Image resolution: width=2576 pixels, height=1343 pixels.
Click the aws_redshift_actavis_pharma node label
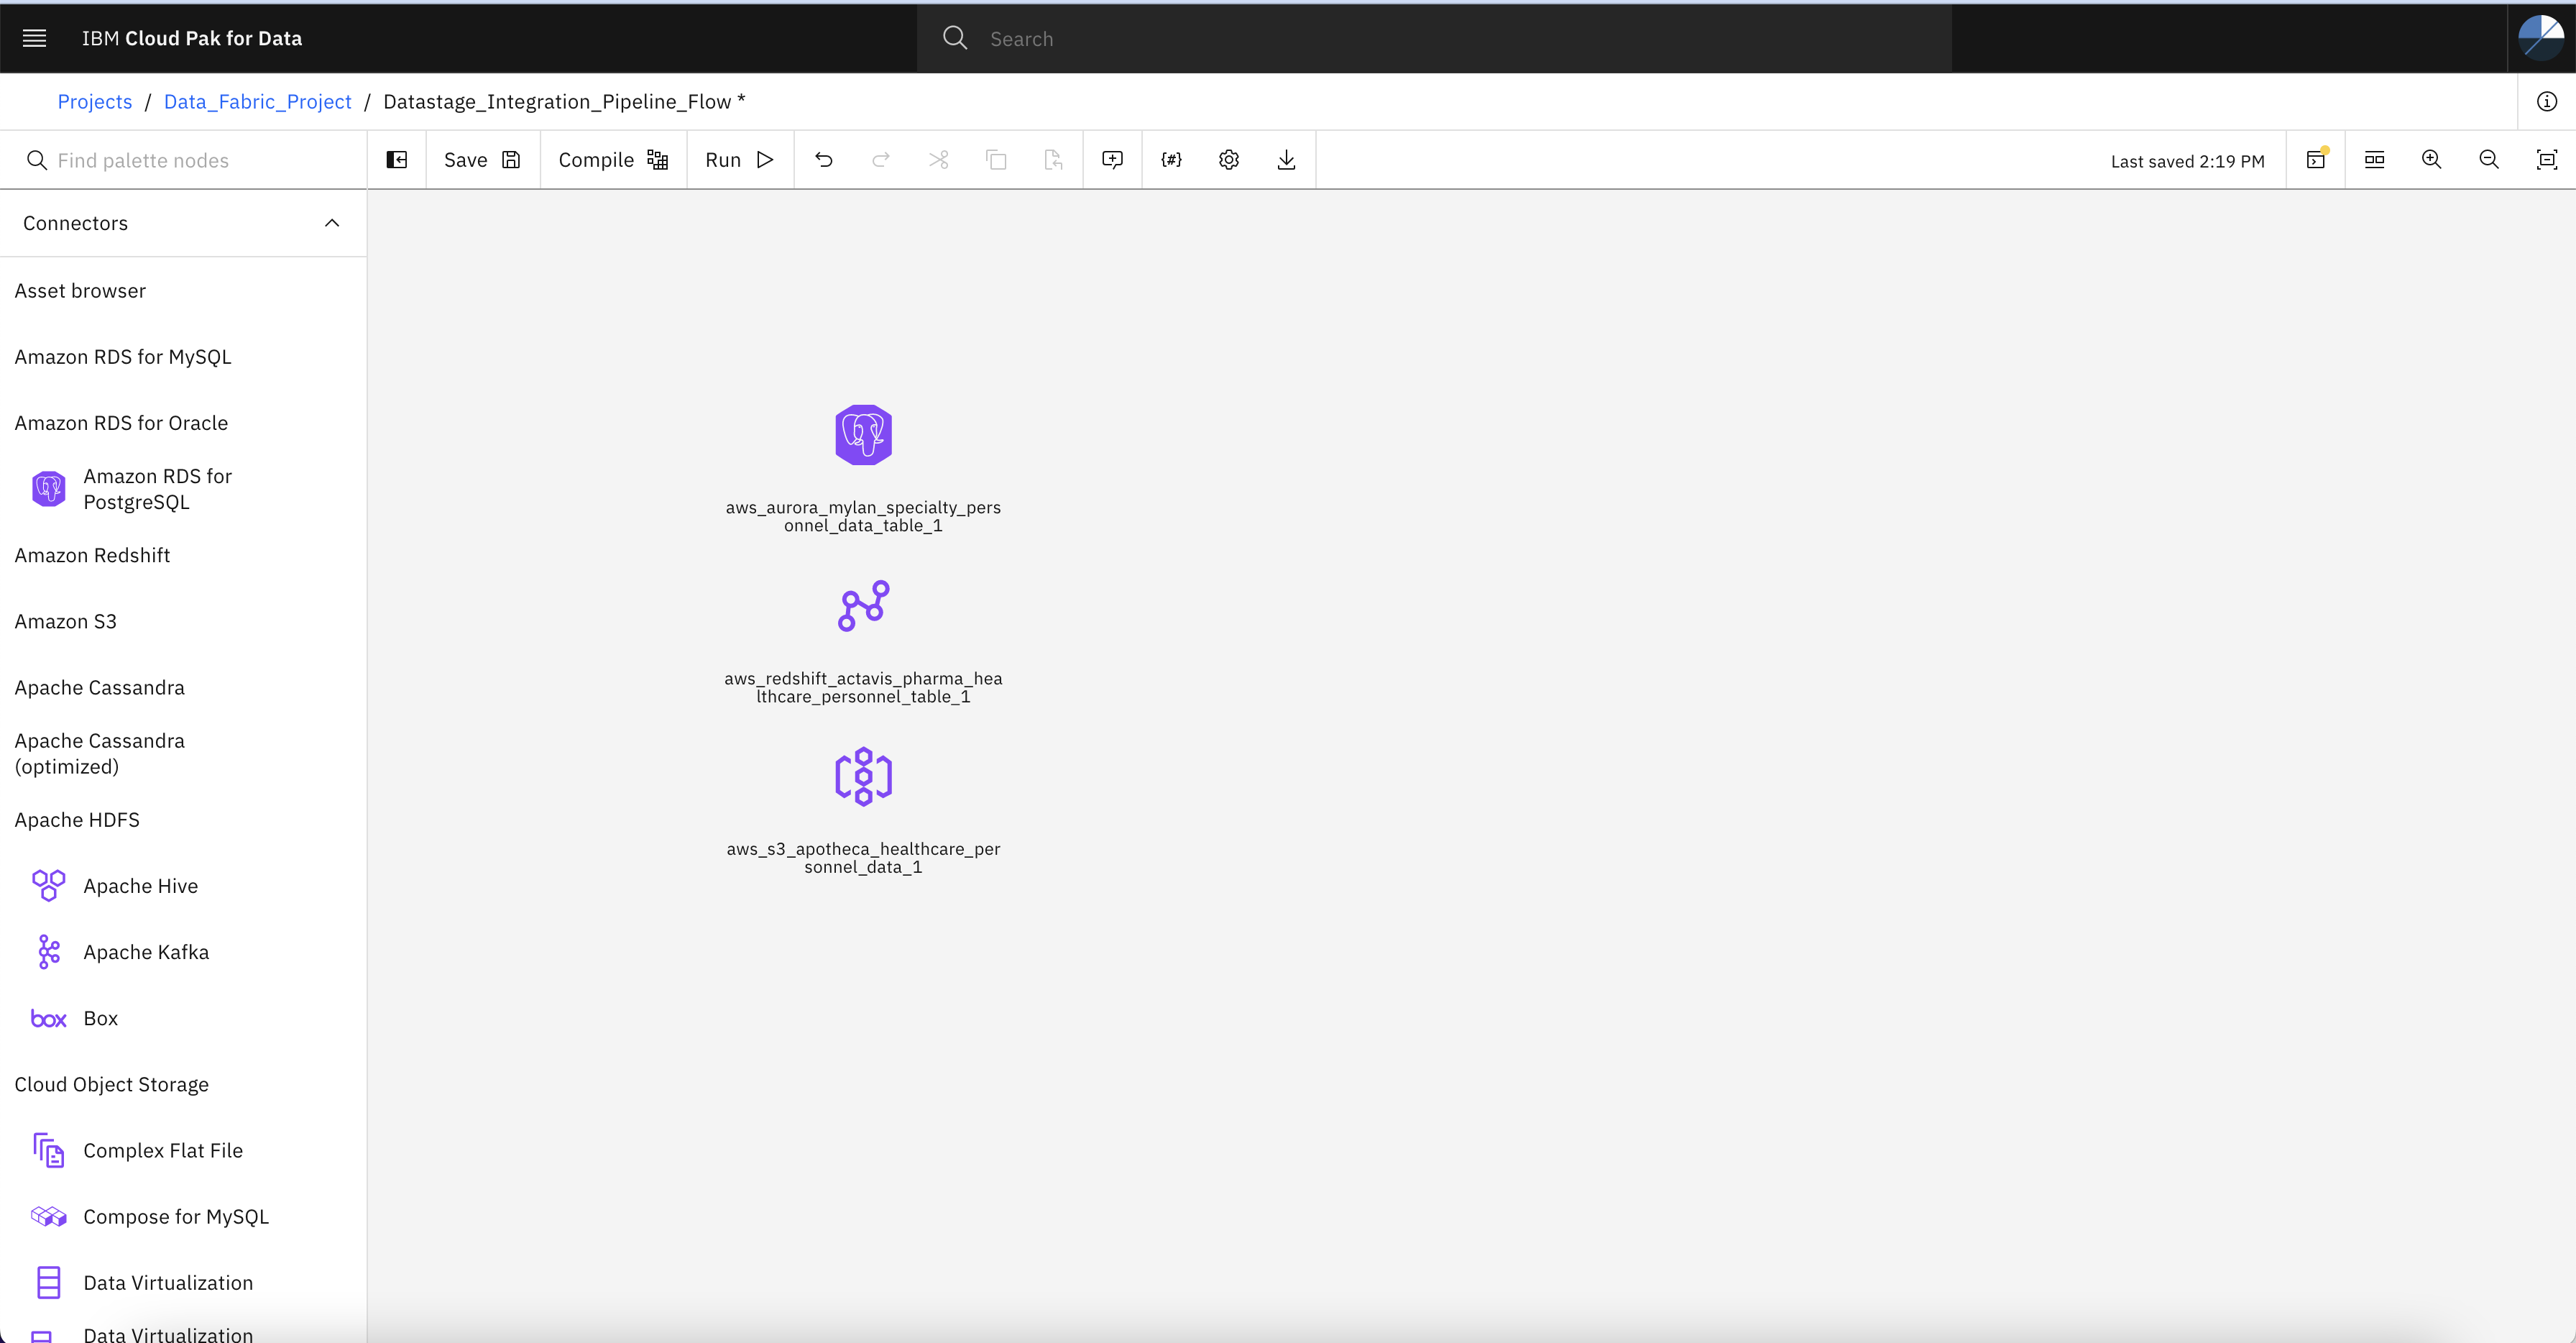coord(863,687)
